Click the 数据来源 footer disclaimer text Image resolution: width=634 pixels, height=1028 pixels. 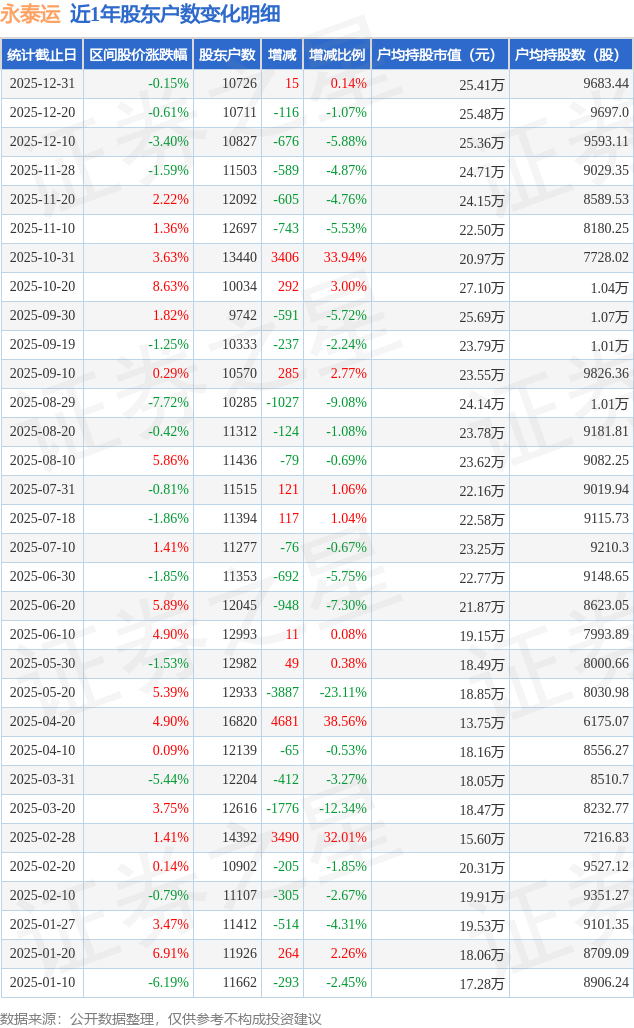tap(162, 1018)
